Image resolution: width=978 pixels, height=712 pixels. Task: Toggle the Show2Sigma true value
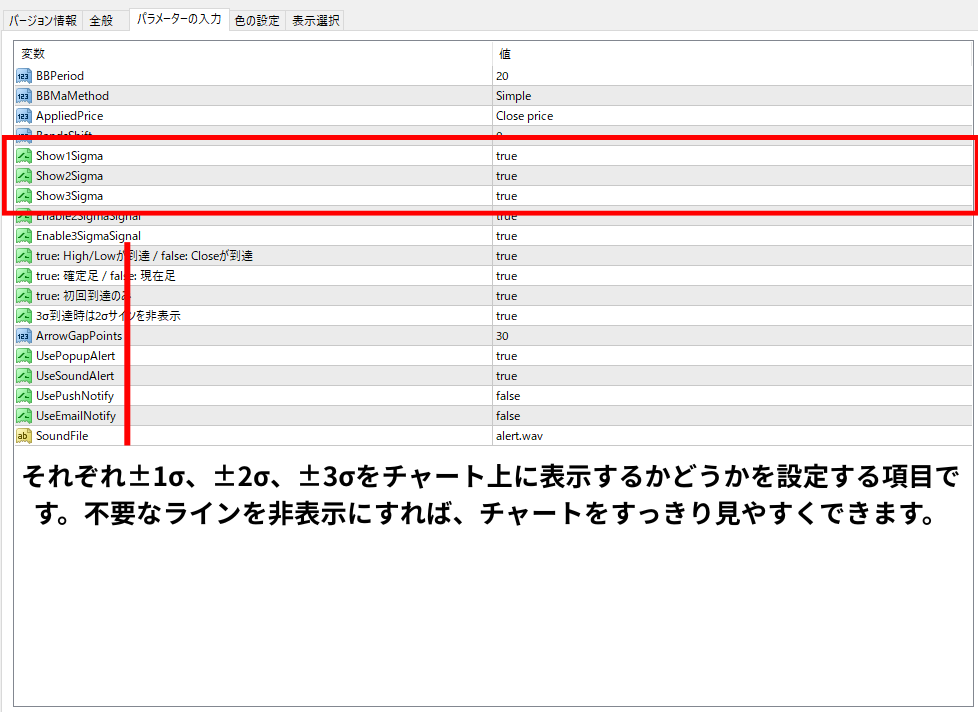pyautogui.click(x=507, y=176)
